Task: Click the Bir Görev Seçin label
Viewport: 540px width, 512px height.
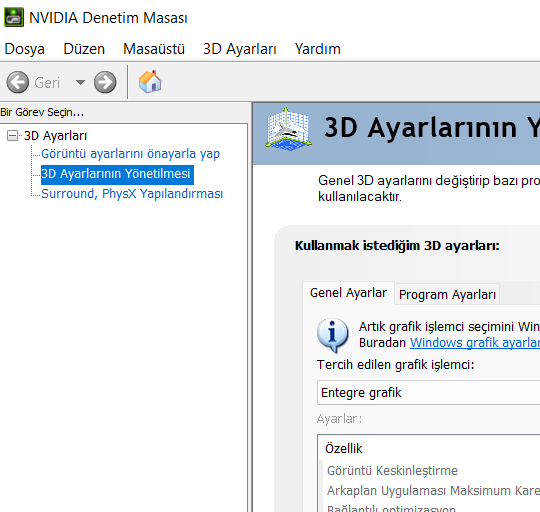Action: 42,112
